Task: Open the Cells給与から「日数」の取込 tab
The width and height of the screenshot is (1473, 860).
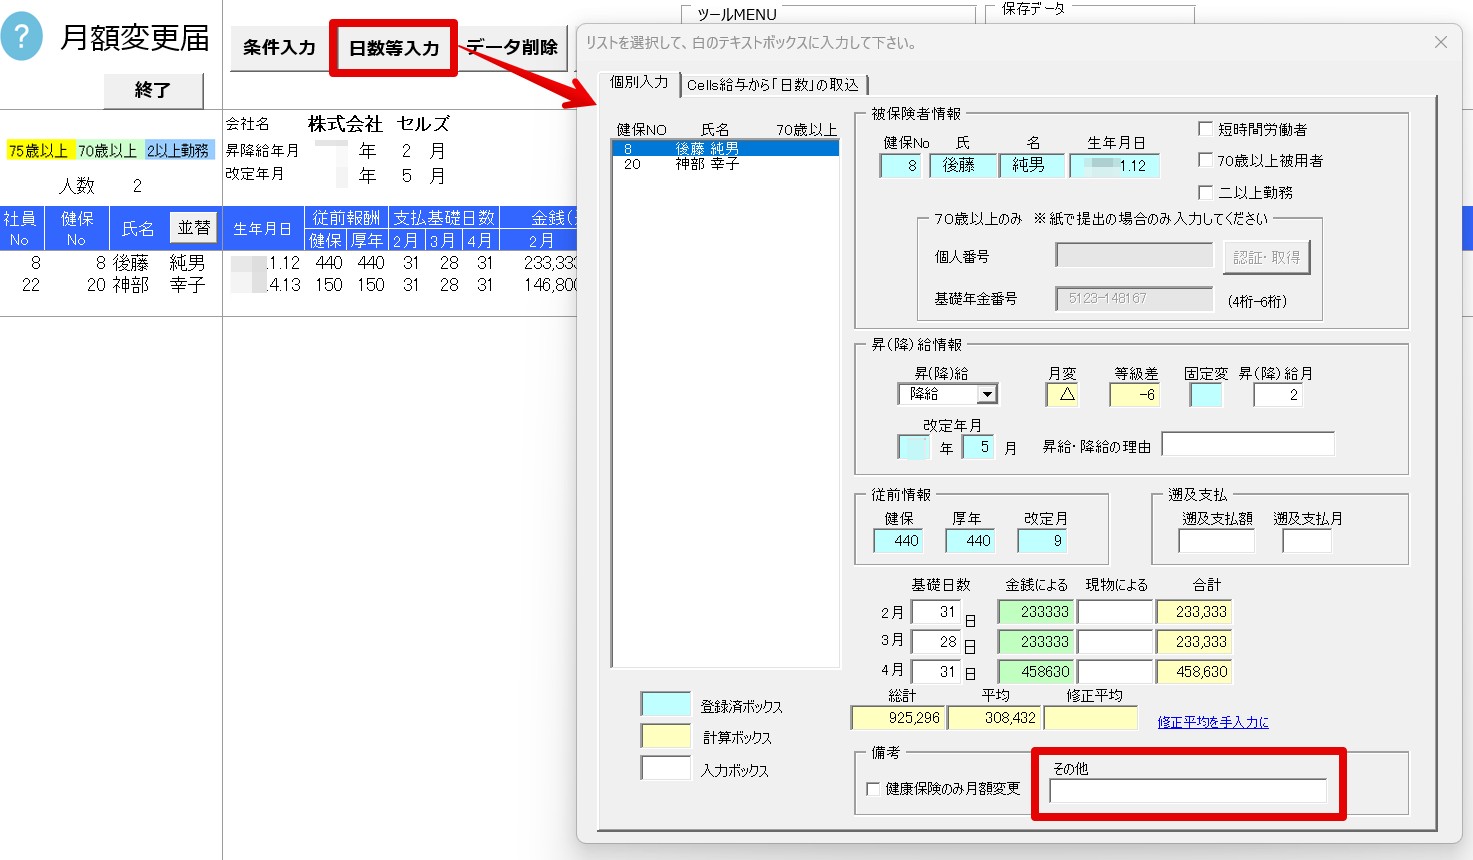Action: (772, 85)
